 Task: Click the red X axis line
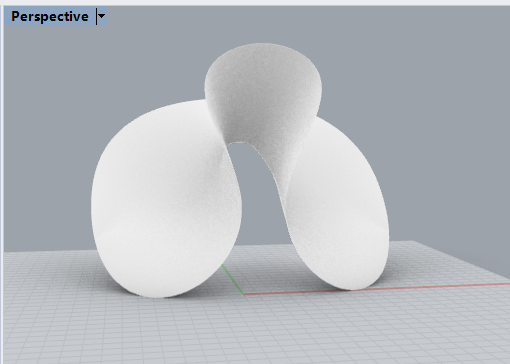(x=377, y=289)
